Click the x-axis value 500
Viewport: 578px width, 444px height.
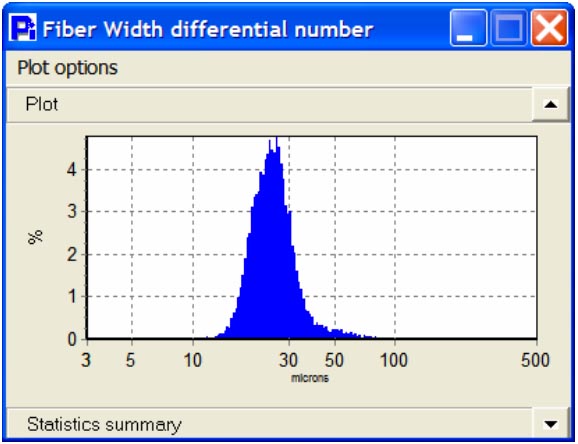point(535,360)
